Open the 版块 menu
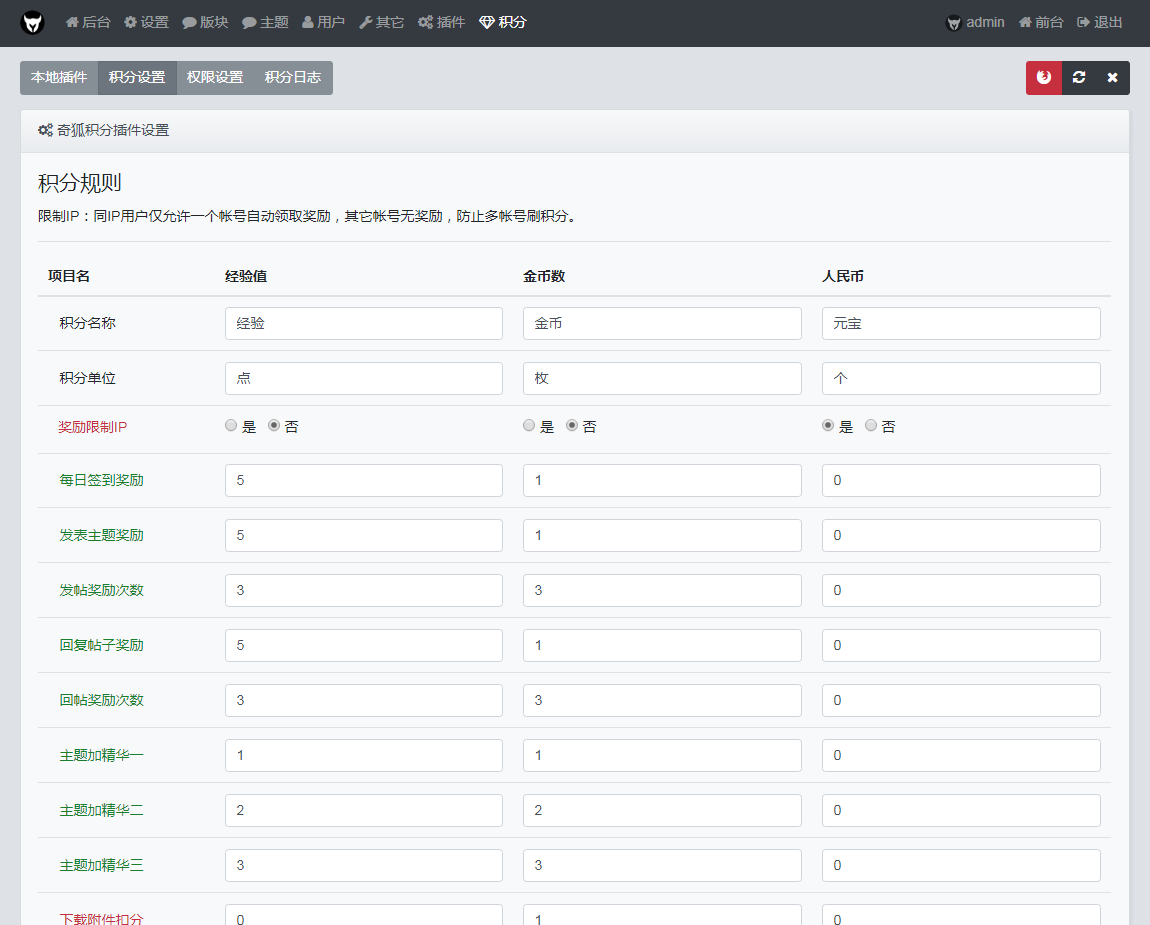This screenshot has width=1150, height=925. [x=205, y=23]
